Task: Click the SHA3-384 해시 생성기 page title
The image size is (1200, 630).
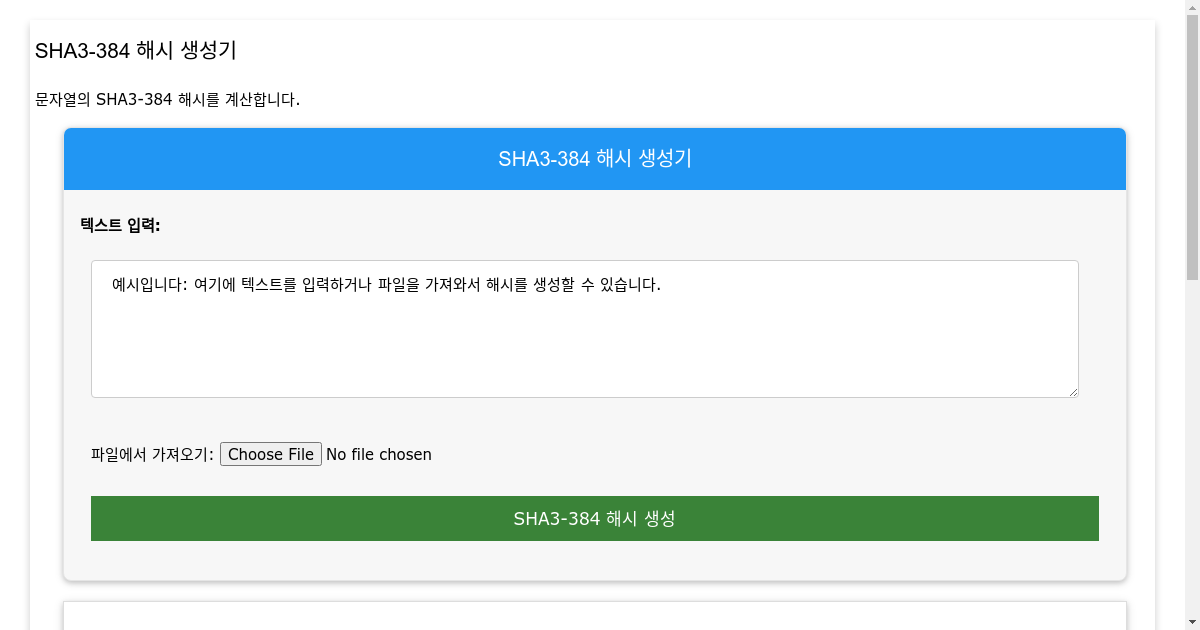Action: tap(135, 50)
